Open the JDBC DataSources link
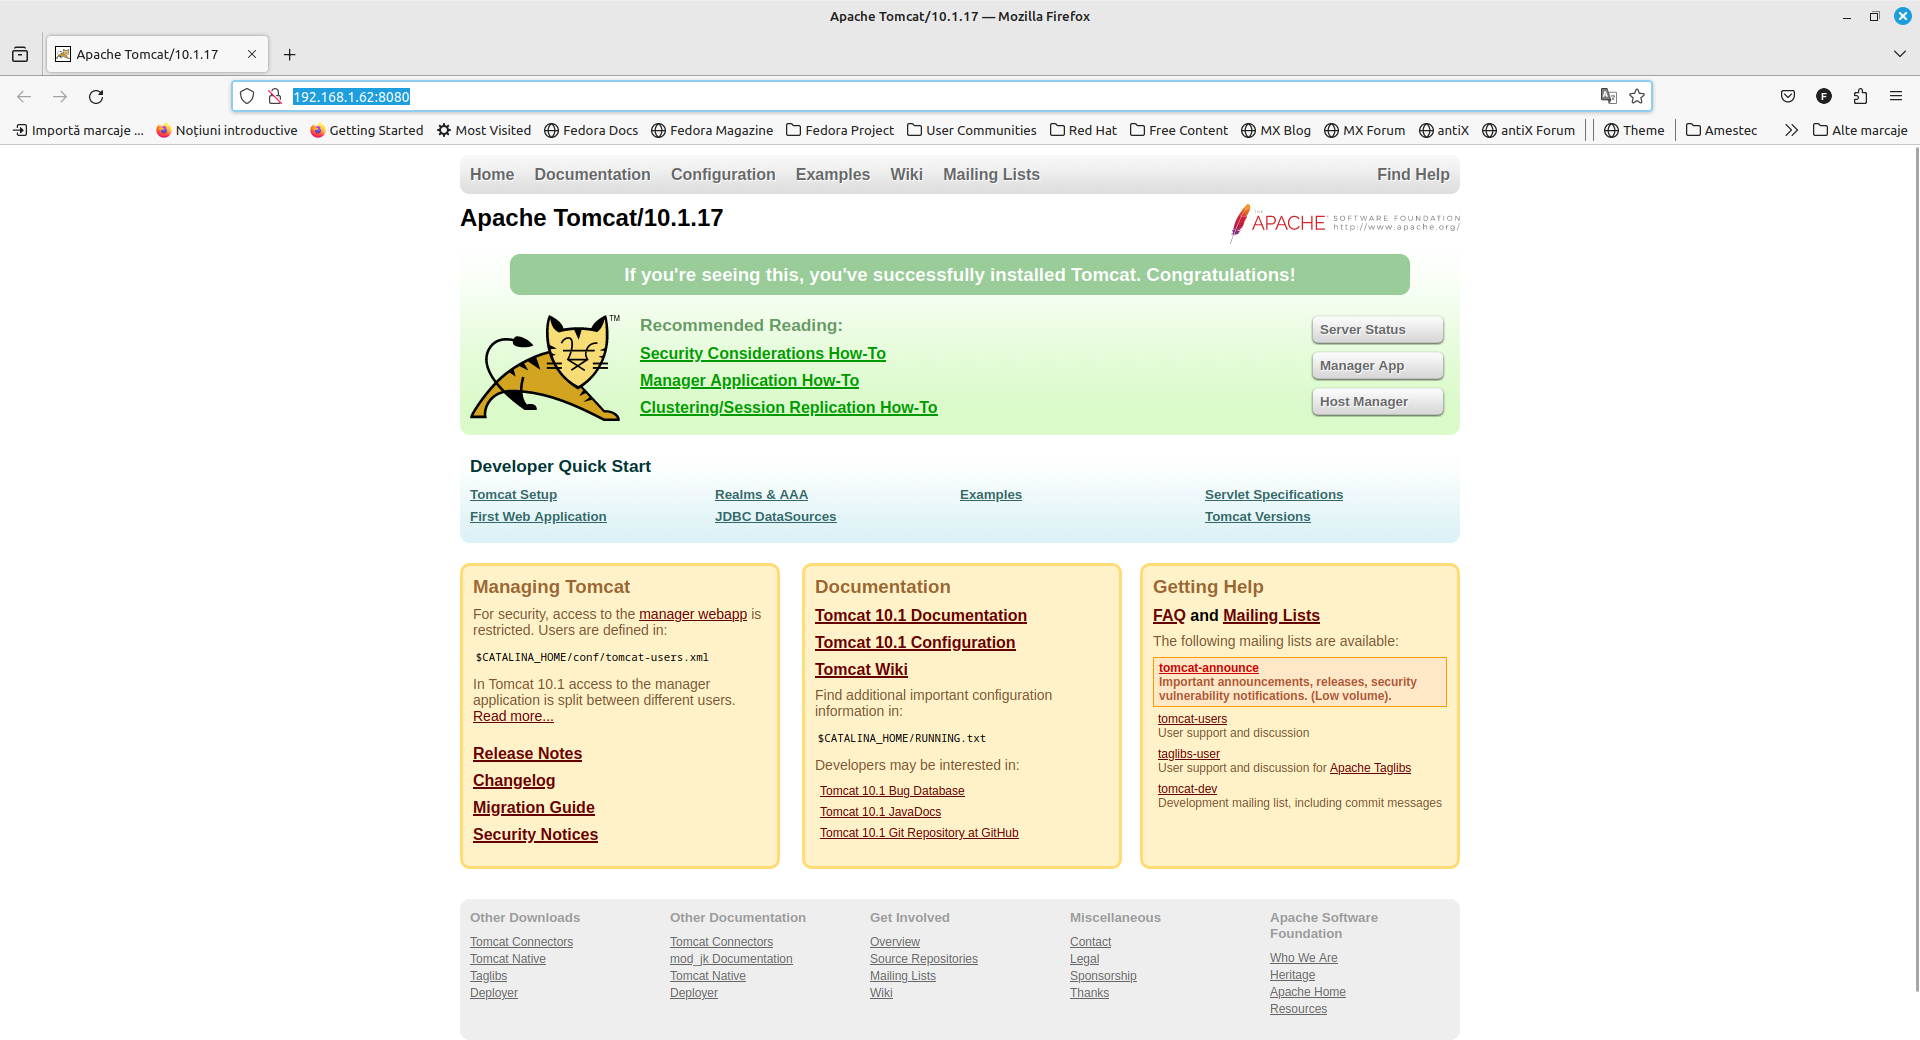The height and width of the screenshot is (1040, 1920). click(775, 517)
